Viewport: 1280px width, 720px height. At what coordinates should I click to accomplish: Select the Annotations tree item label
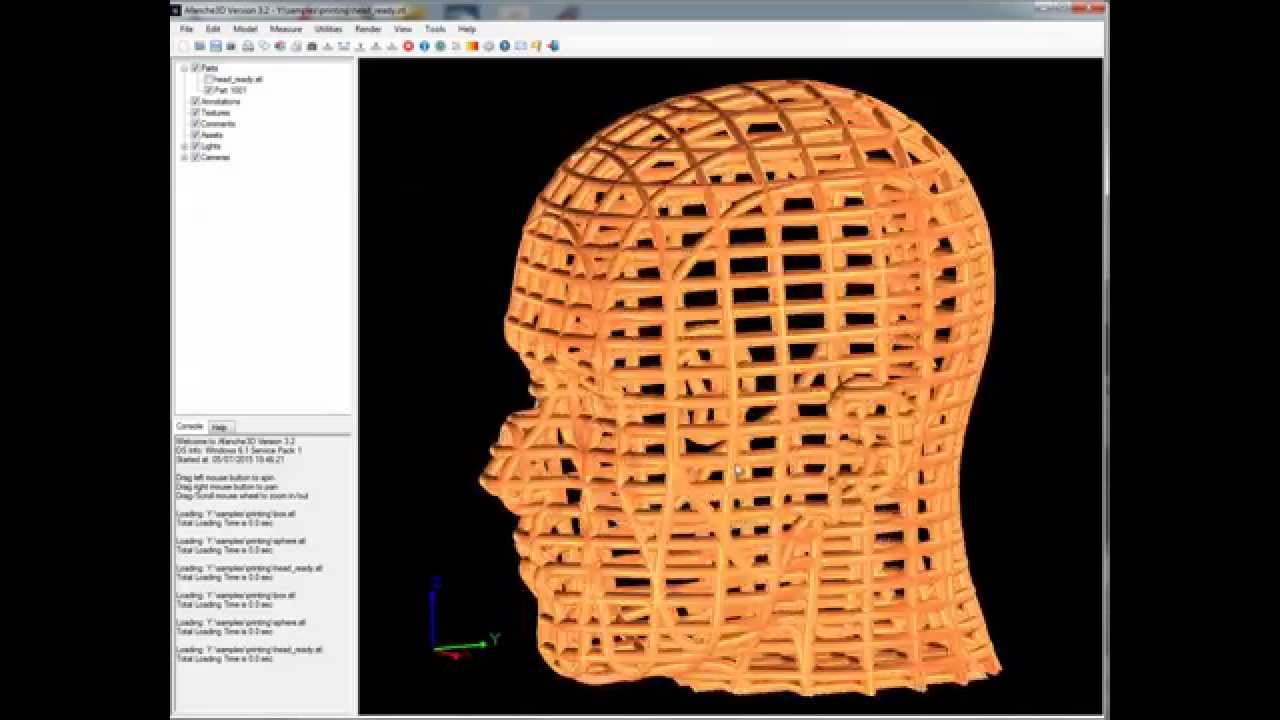click(x=221, y=101)
